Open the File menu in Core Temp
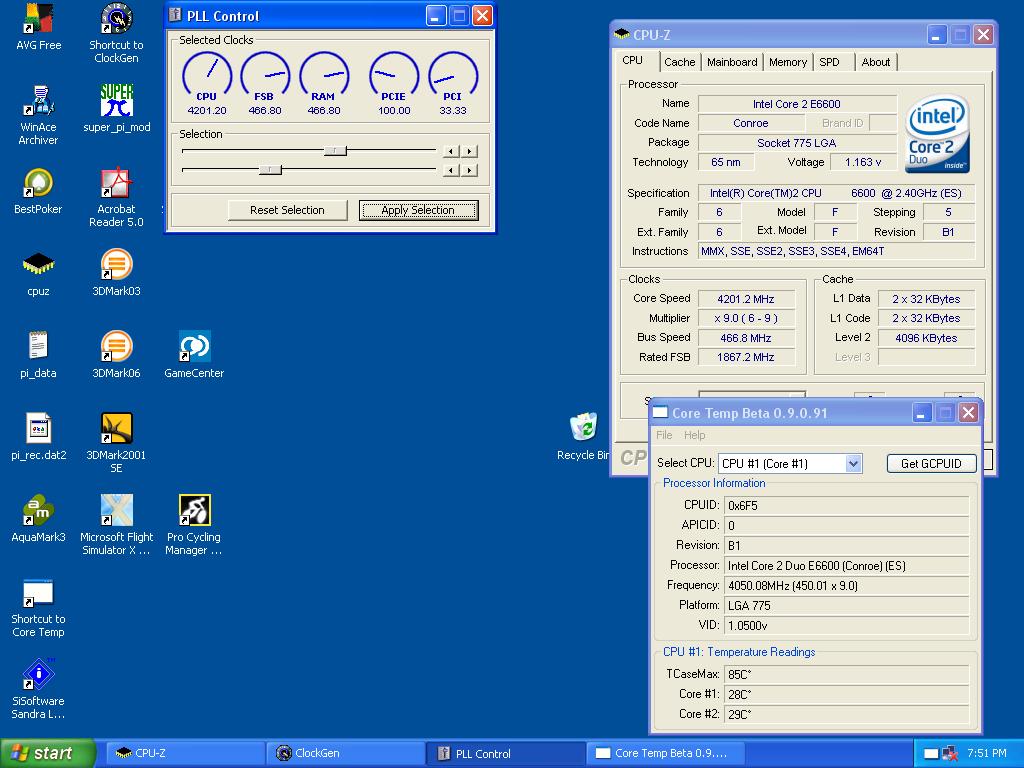Screen dimensions: 1024x768 point(664,435)
